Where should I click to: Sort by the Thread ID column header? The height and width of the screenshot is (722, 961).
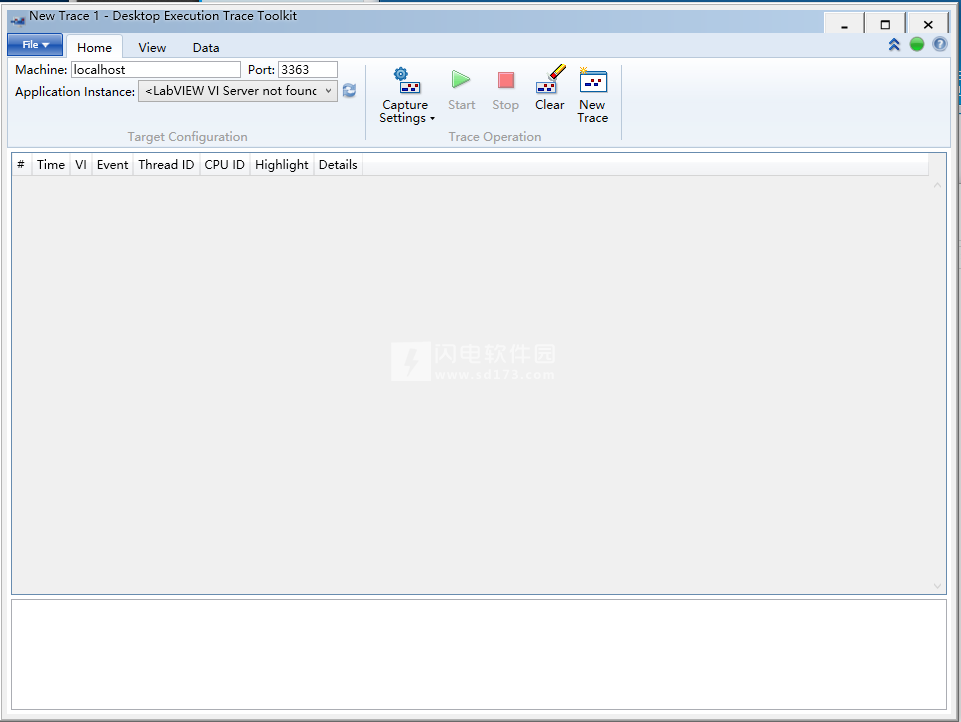pyautogui.click(x=166, y=164)
